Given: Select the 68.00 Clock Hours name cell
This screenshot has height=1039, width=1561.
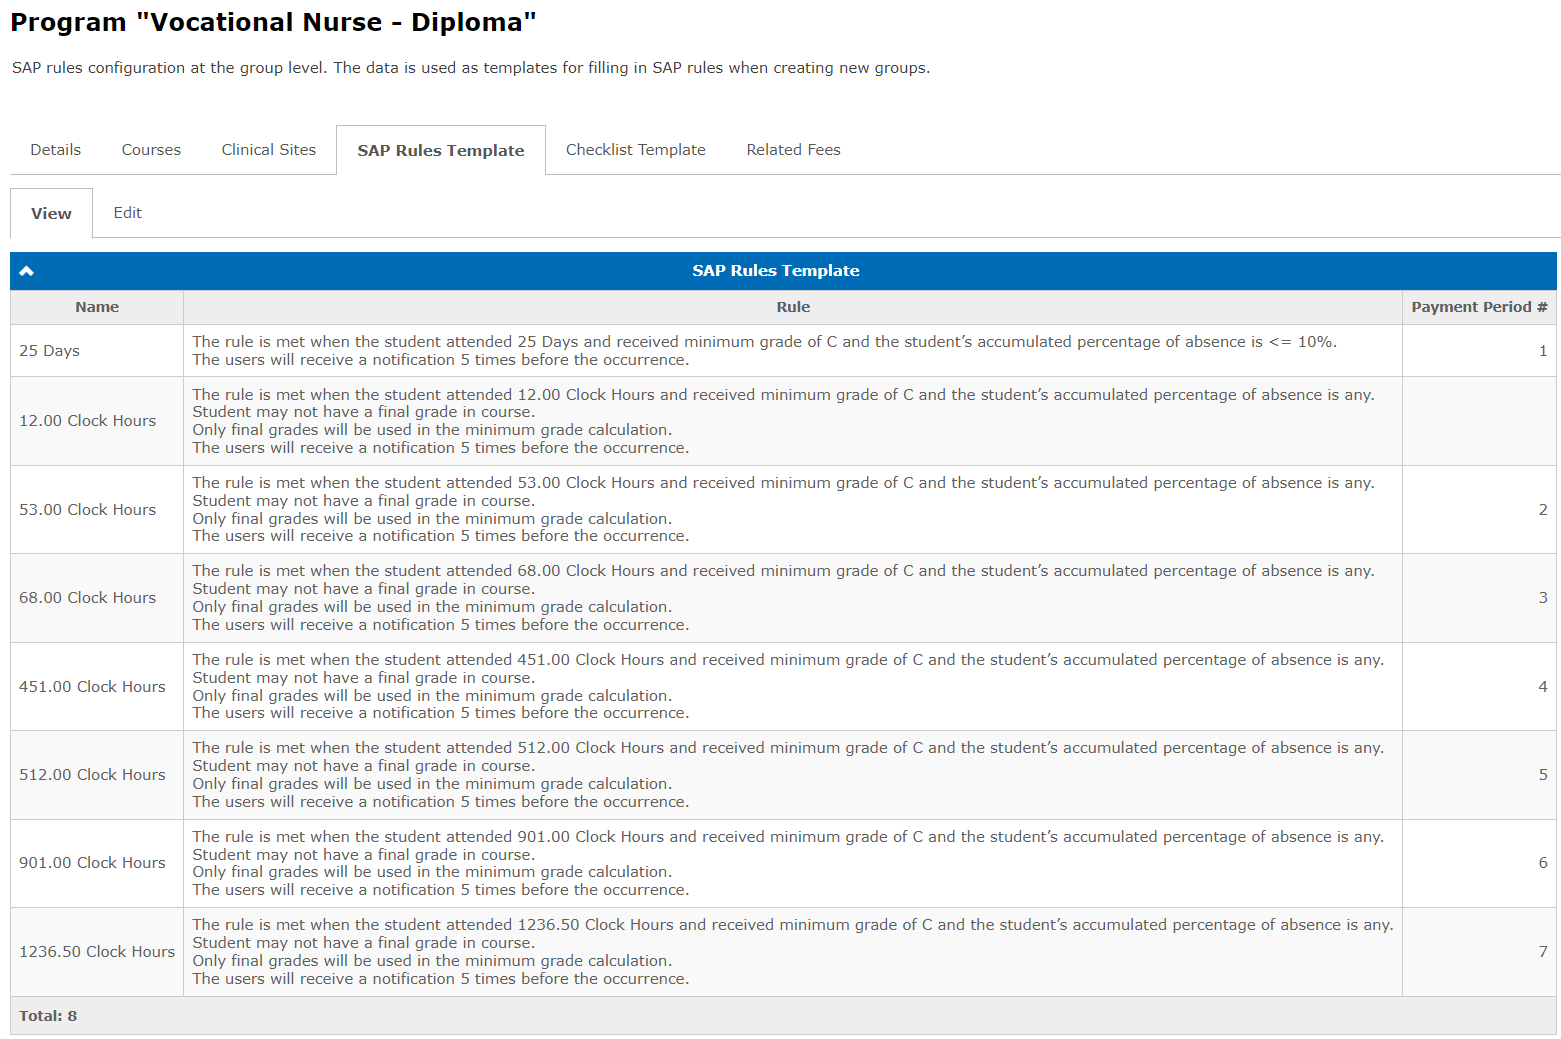Looking at the screenshot, I should tap(97, 598).
